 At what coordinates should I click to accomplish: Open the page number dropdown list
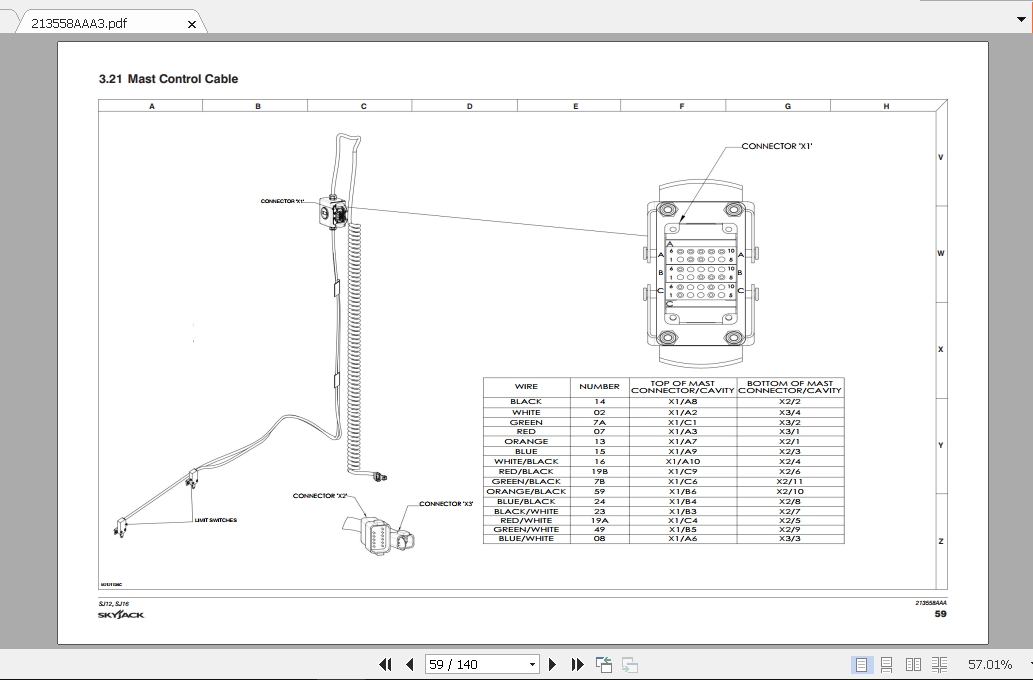coord(532,663)
